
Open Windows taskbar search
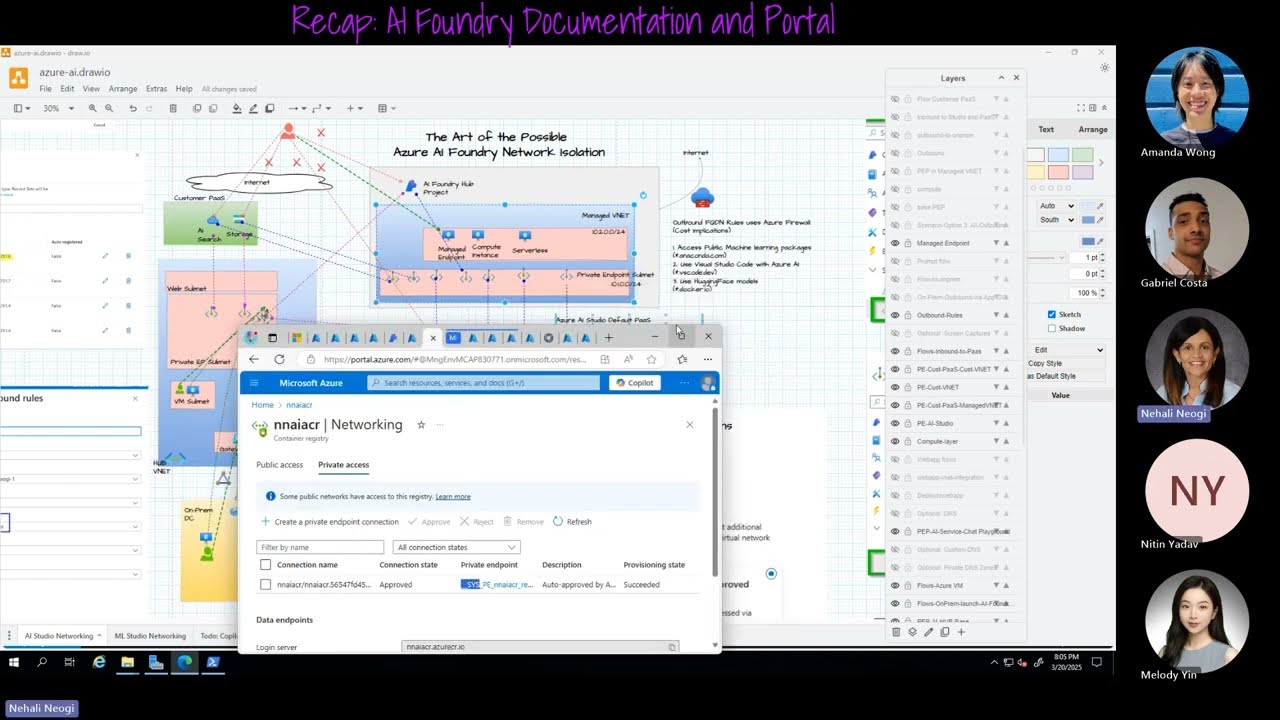point(42,662)
